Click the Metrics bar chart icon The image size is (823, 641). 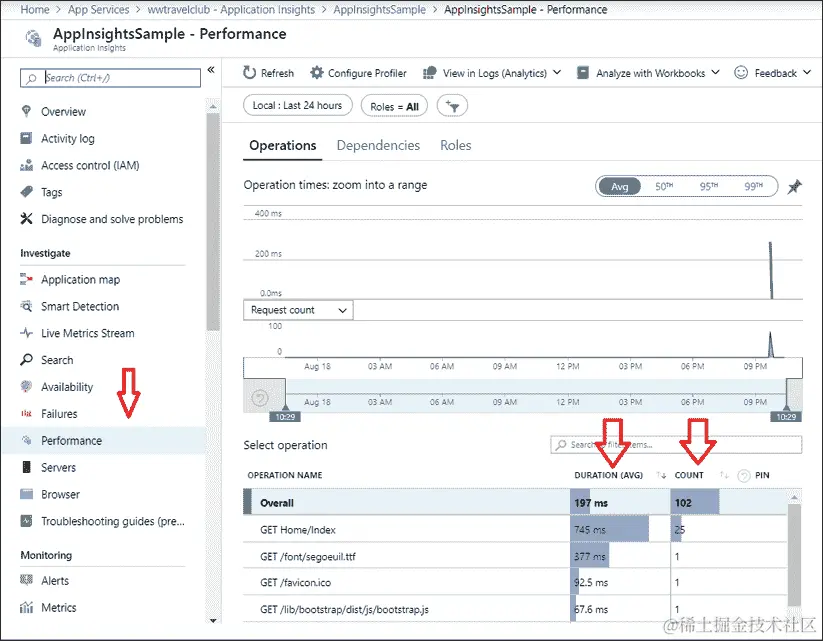(x=26, y=607)
